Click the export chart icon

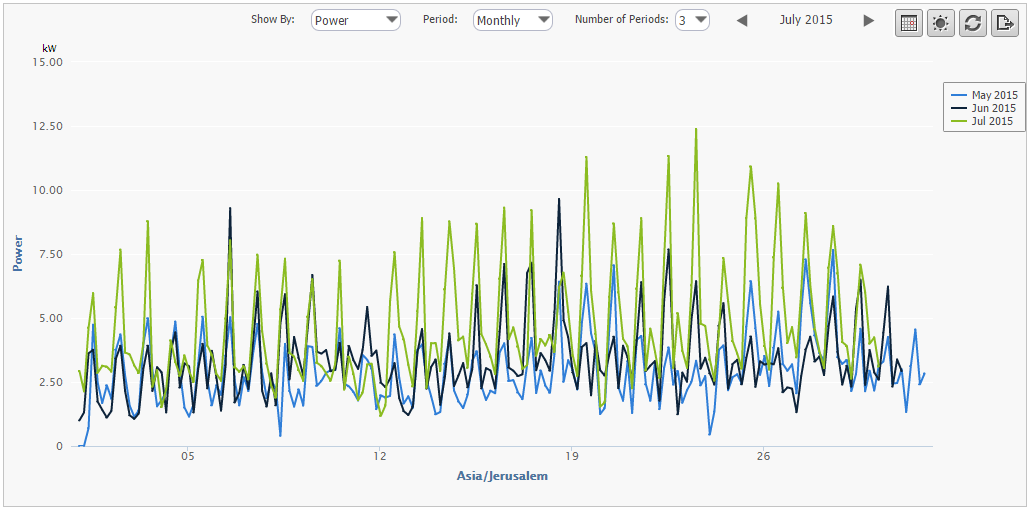(x=1004, y=24)
